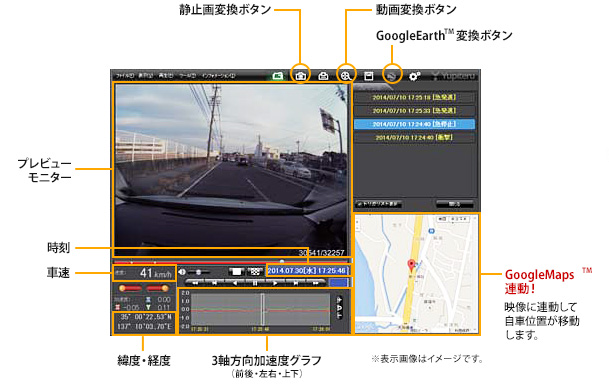The height and width of the screenshot is (388, 609).
Task: Click the next file playback button
Action: (x=295, y=283)
